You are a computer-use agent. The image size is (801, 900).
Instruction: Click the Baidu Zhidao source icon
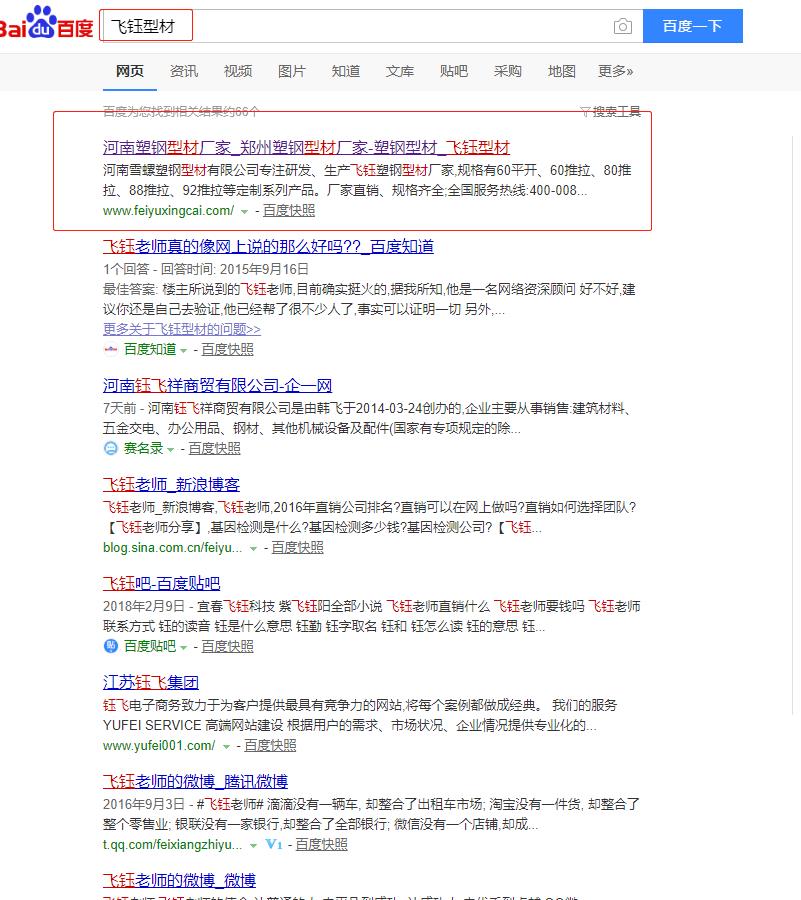(x=111, y=349)
